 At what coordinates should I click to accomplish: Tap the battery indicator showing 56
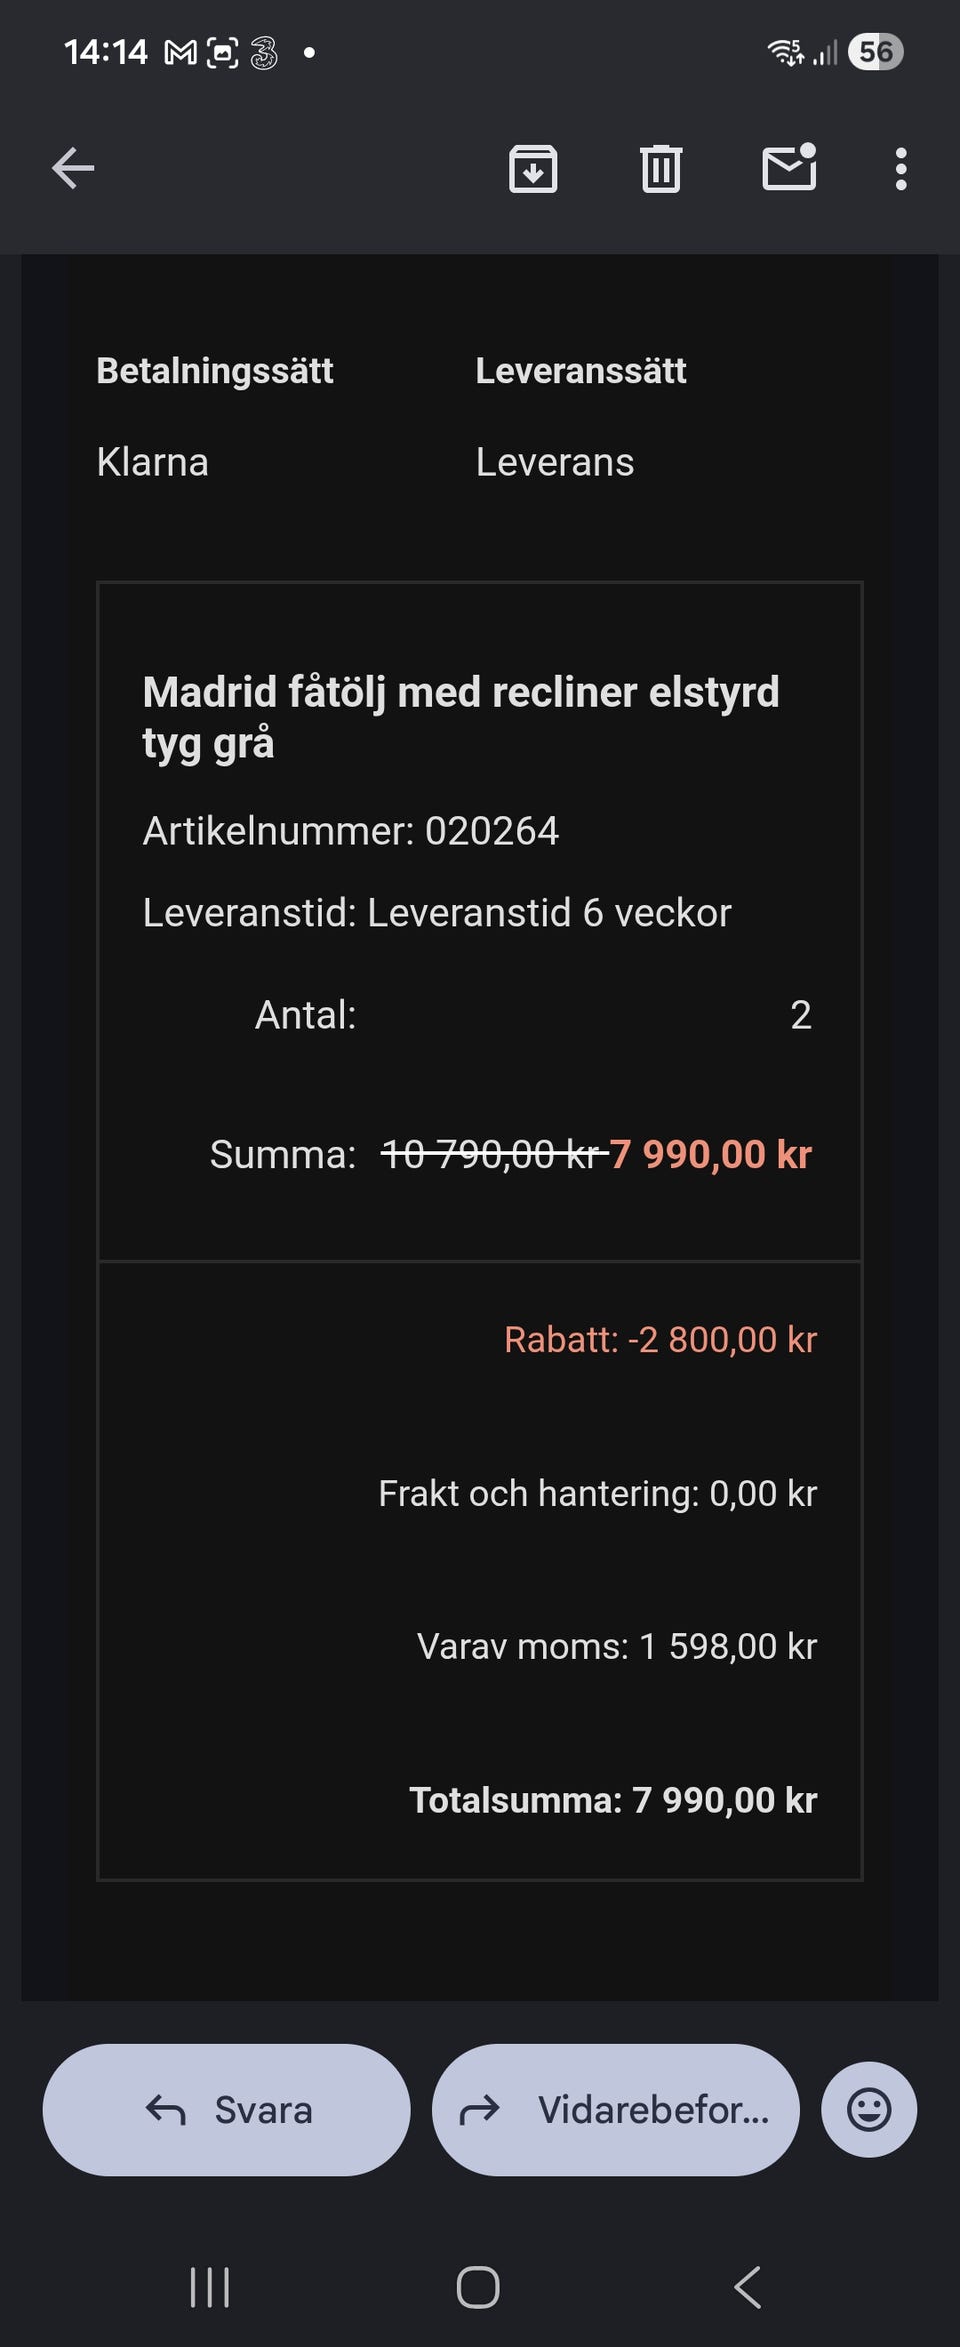click(x=875, y=52)
